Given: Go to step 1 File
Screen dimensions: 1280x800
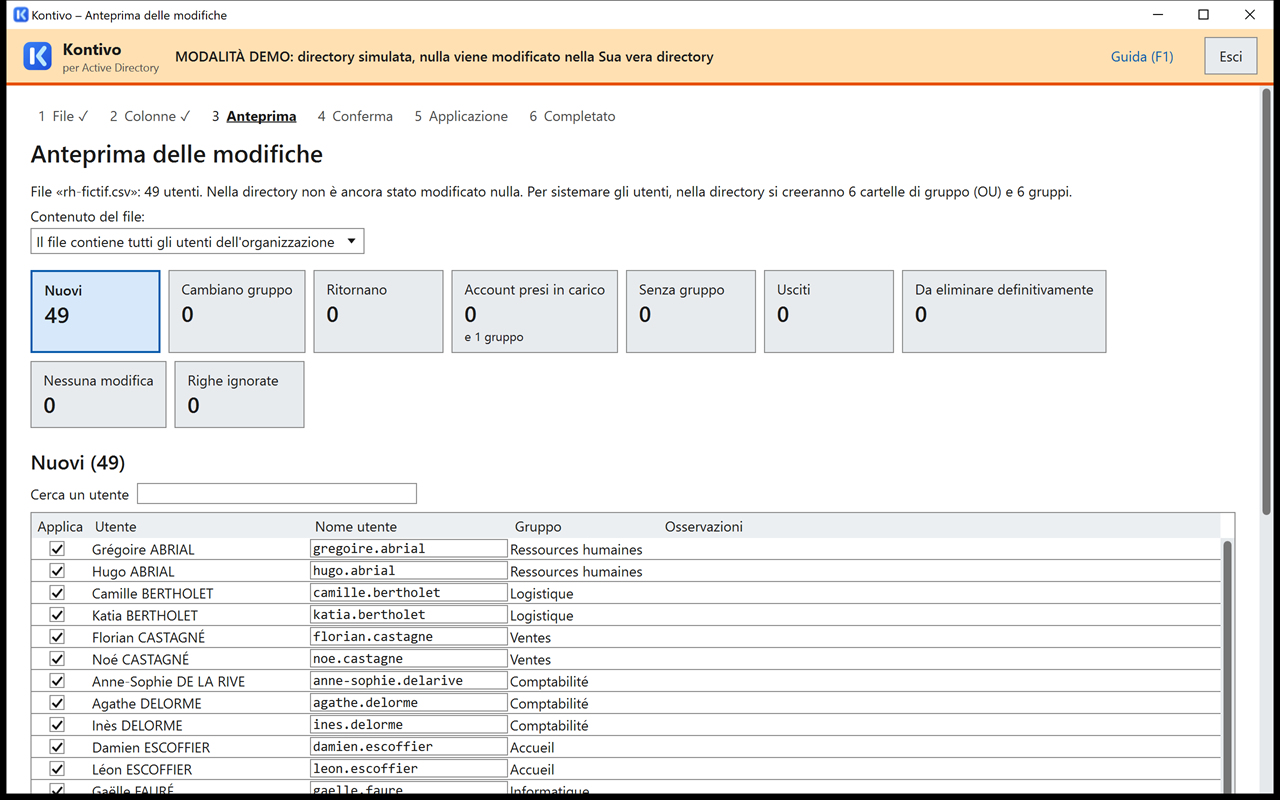Looking at the screenshot, I should 63,116.
